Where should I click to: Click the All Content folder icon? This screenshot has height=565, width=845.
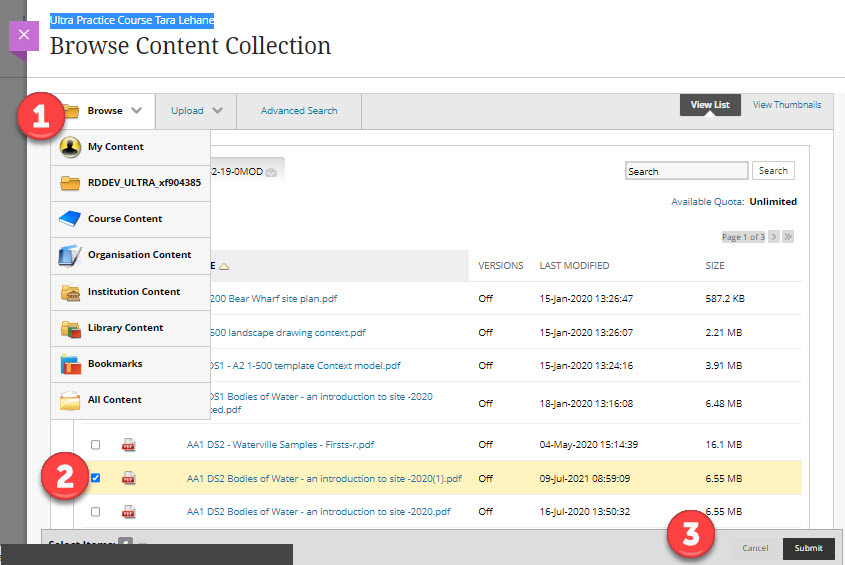[70, 400]
